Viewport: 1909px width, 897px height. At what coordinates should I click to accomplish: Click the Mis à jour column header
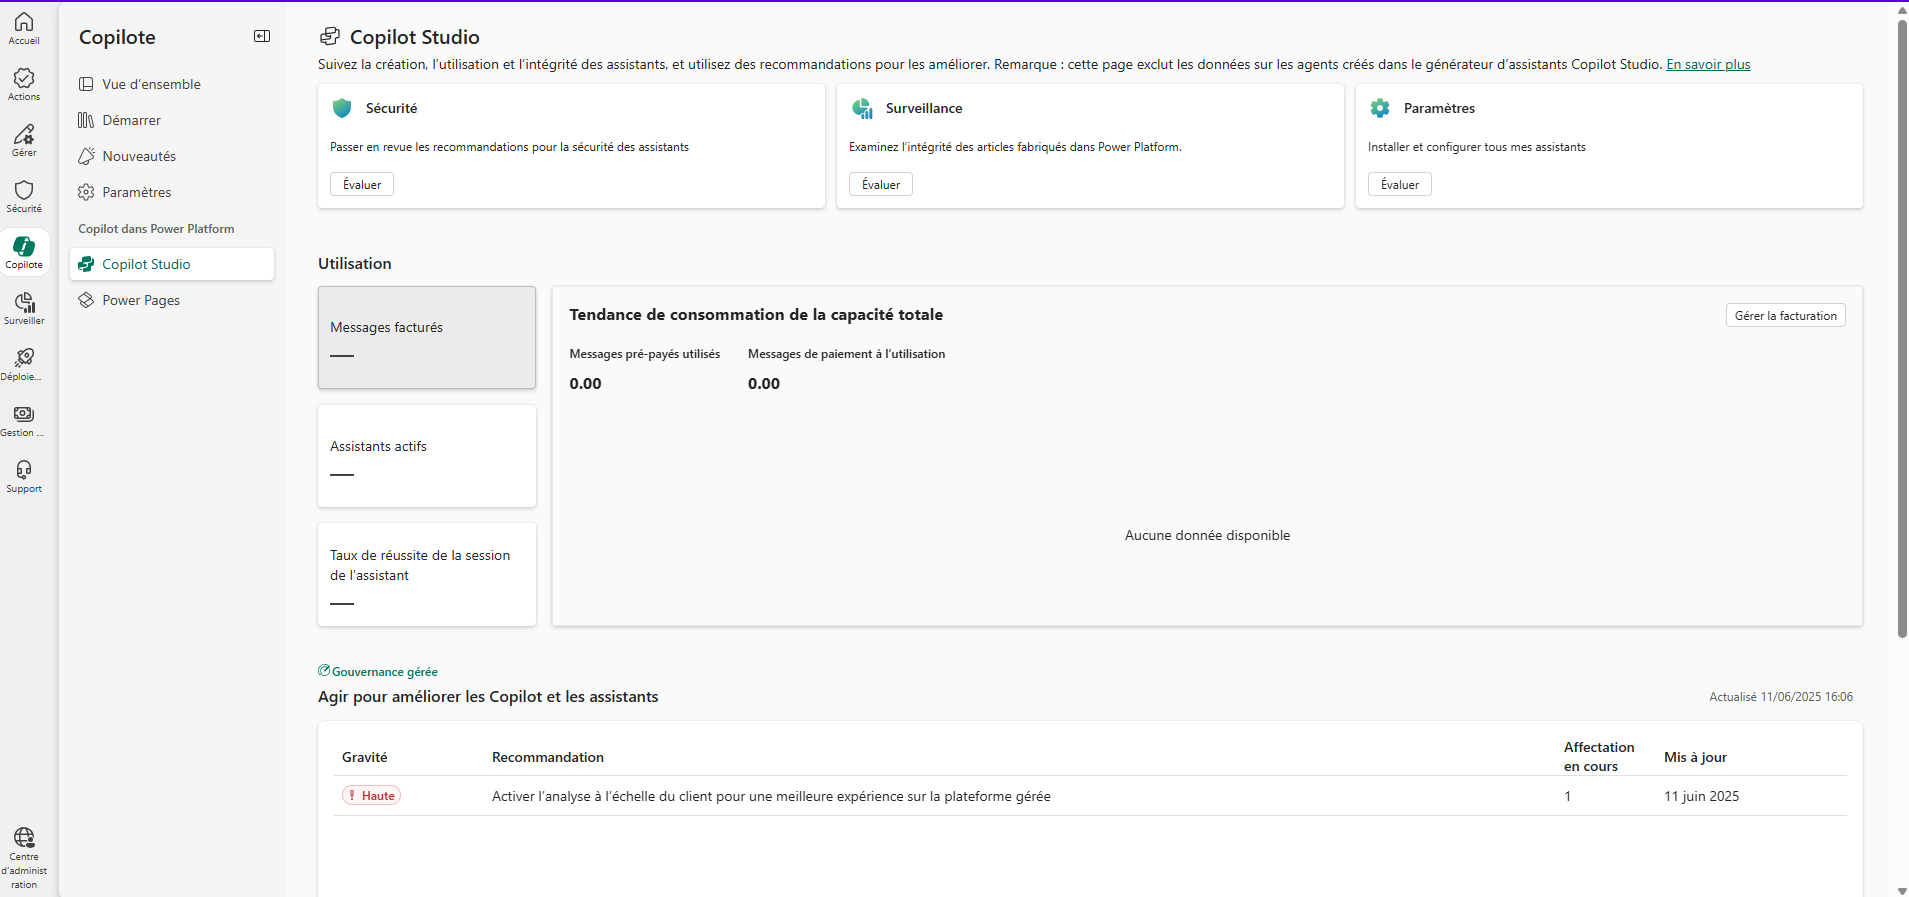coord(1695,757)
